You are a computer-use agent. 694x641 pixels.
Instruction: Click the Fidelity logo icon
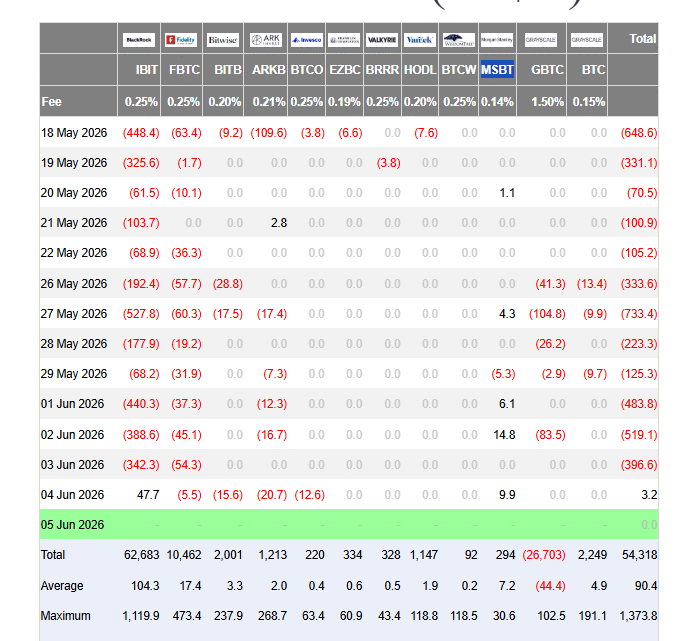click(181, 40)
